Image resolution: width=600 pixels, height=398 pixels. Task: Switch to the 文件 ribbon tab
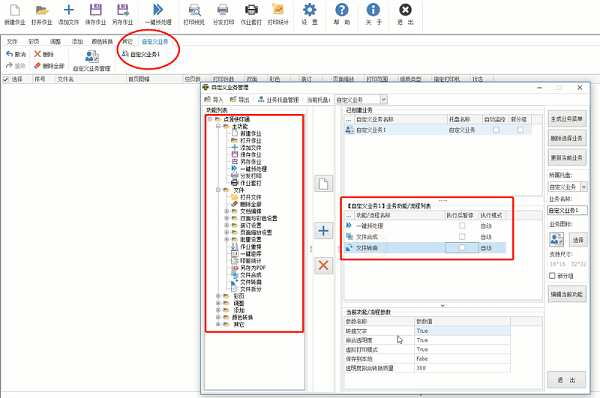click(x=12, y=41)
